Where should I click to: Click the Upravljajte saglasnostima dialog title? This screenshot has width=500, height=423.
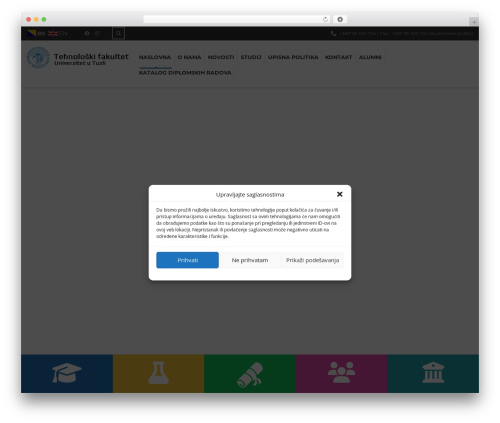(250, 194)
